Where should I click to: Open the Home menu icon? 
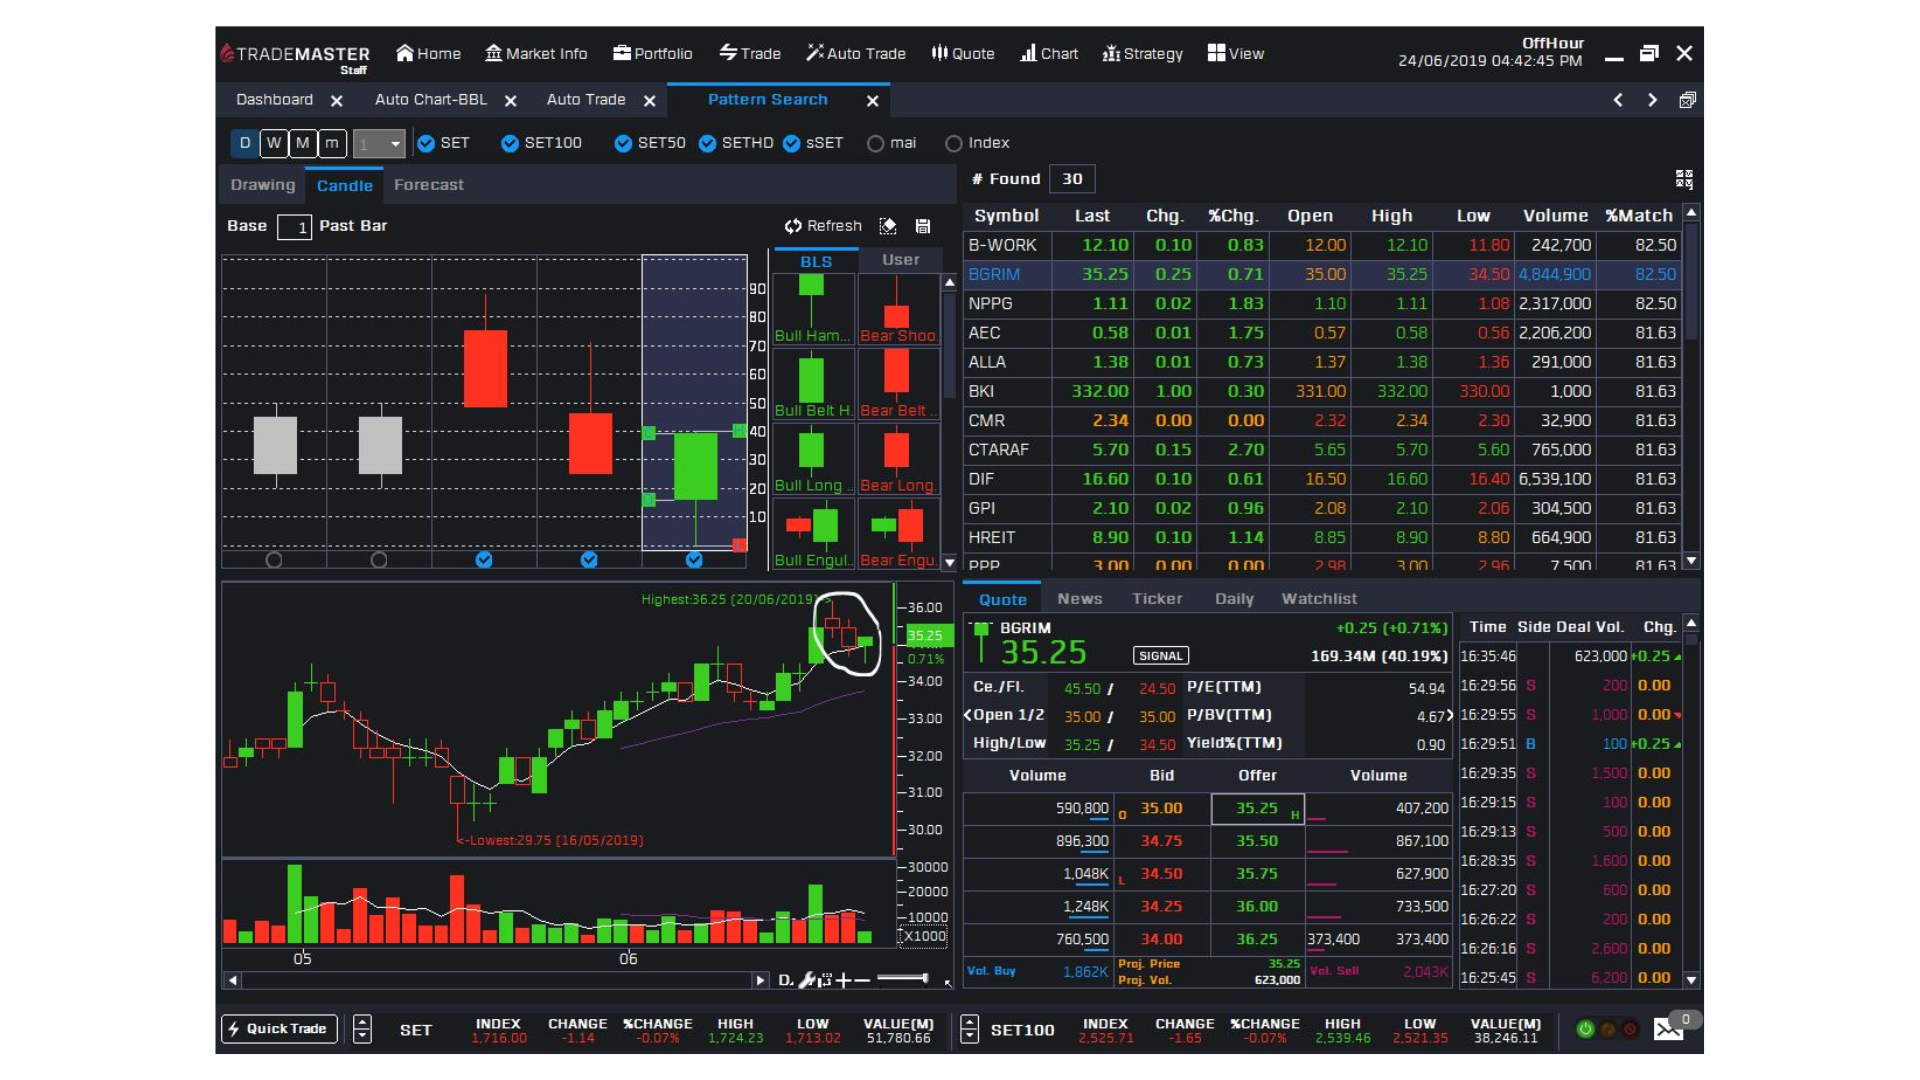pyautogui.click(x=404, y=53)
